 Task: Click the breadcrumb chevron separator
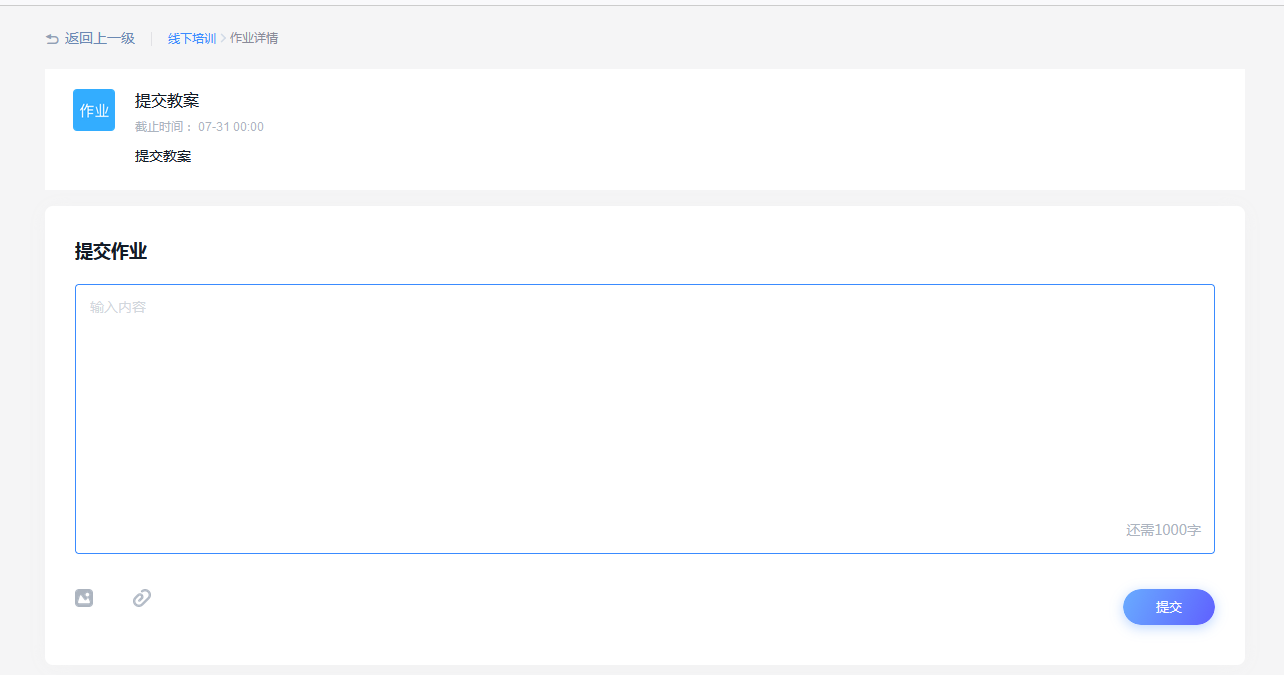click(223, 39)
